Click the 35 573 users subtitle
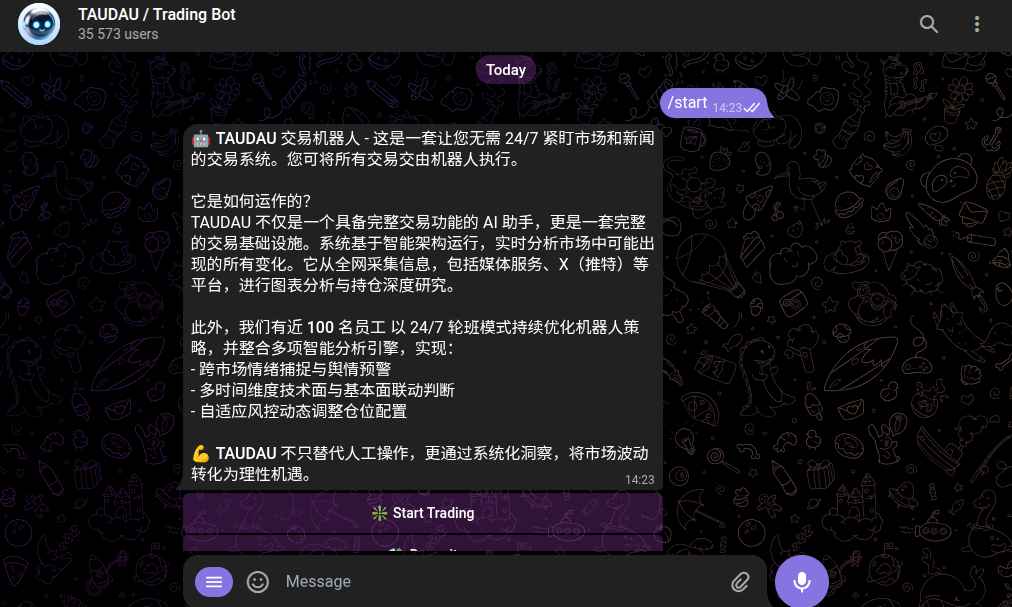 point(118,34)
